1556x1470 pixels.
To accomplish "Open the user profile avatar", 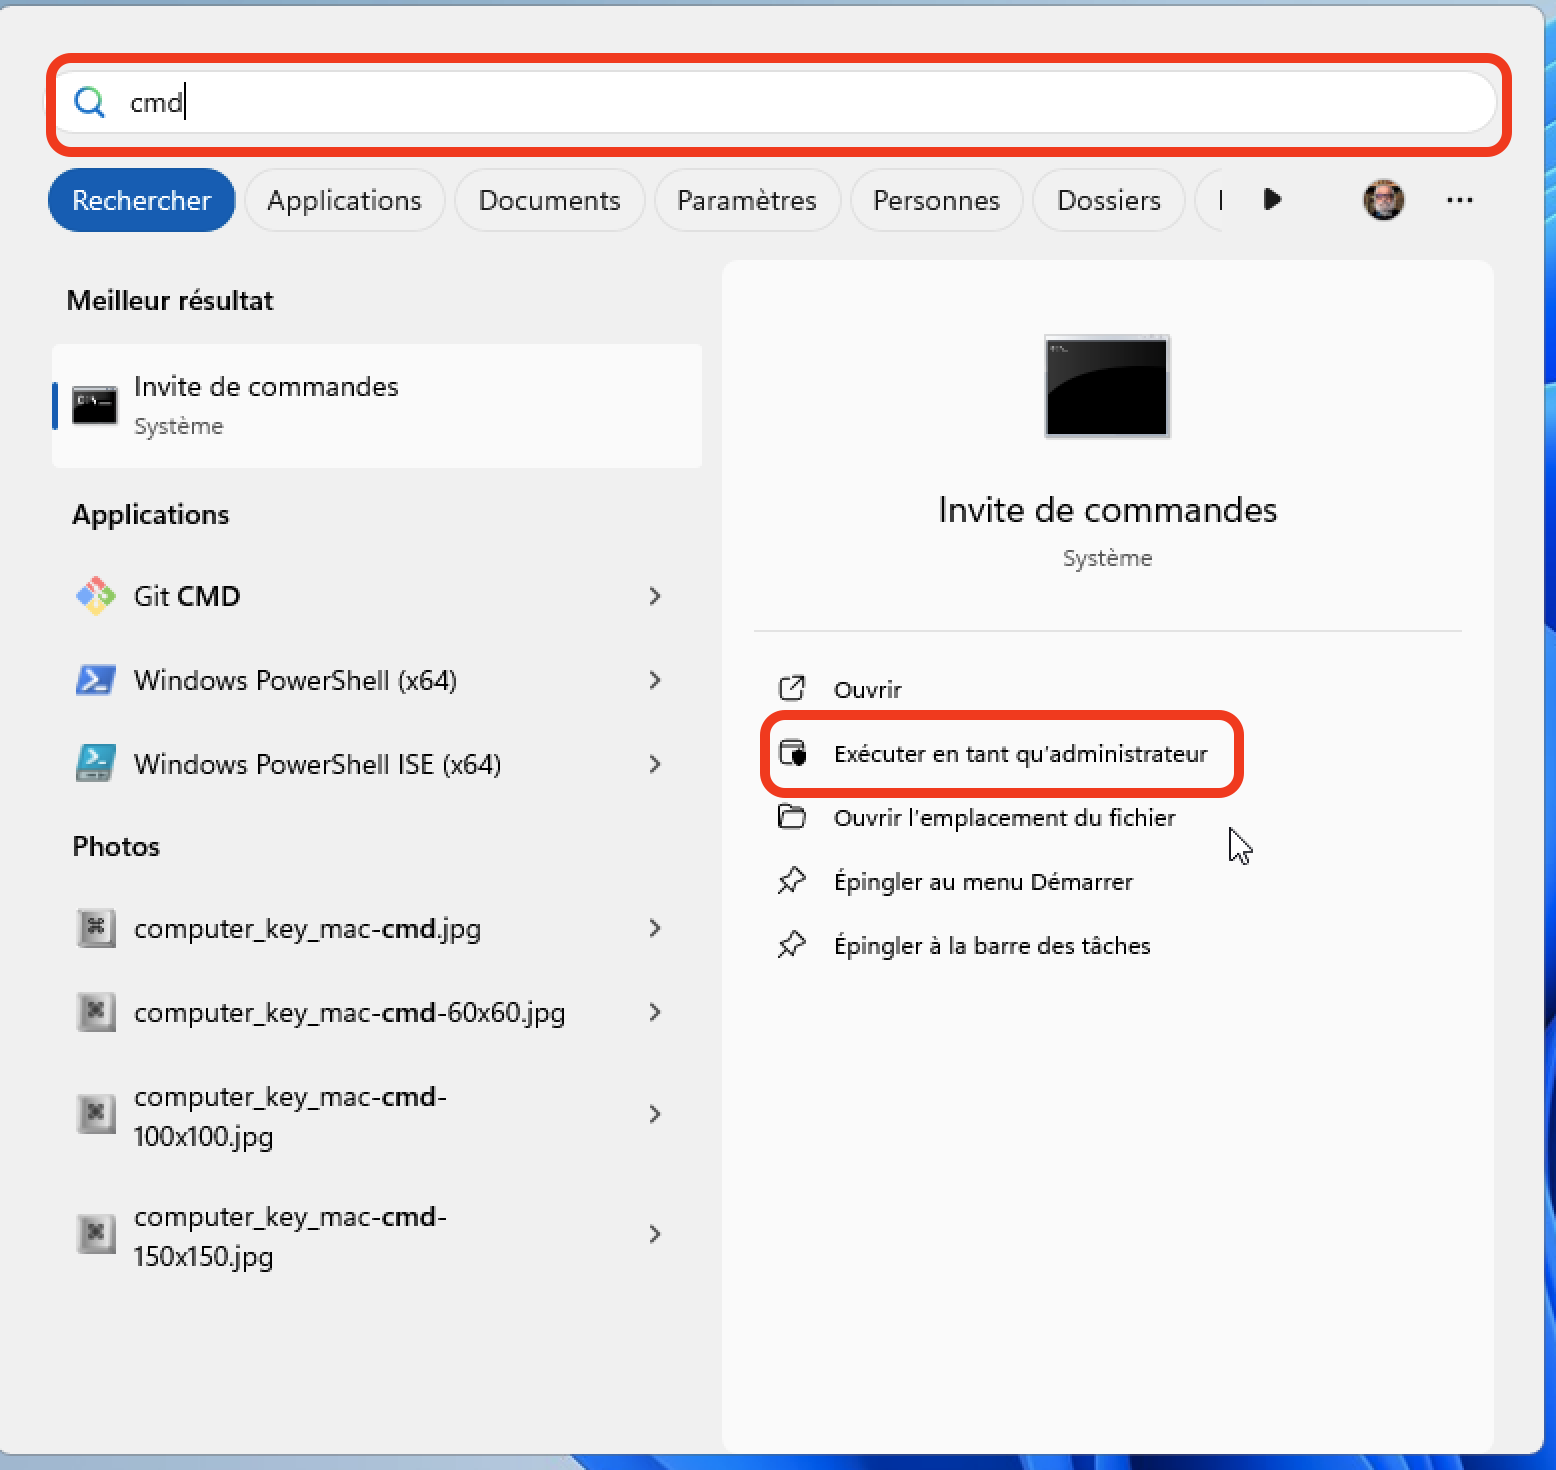I will (x=1384, y=200).
